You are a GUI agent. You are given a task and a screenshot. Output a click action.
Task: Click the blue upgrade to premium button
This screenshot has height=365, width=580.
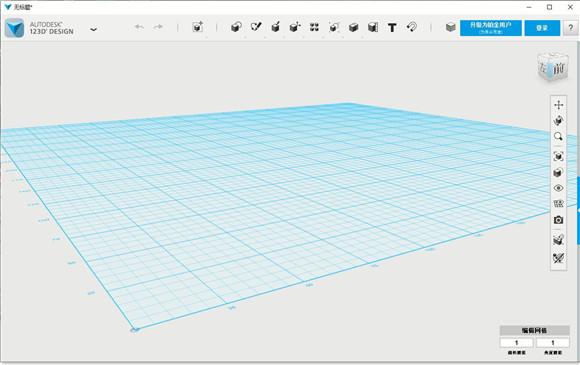pyautogui.click(x=491, y=28)
